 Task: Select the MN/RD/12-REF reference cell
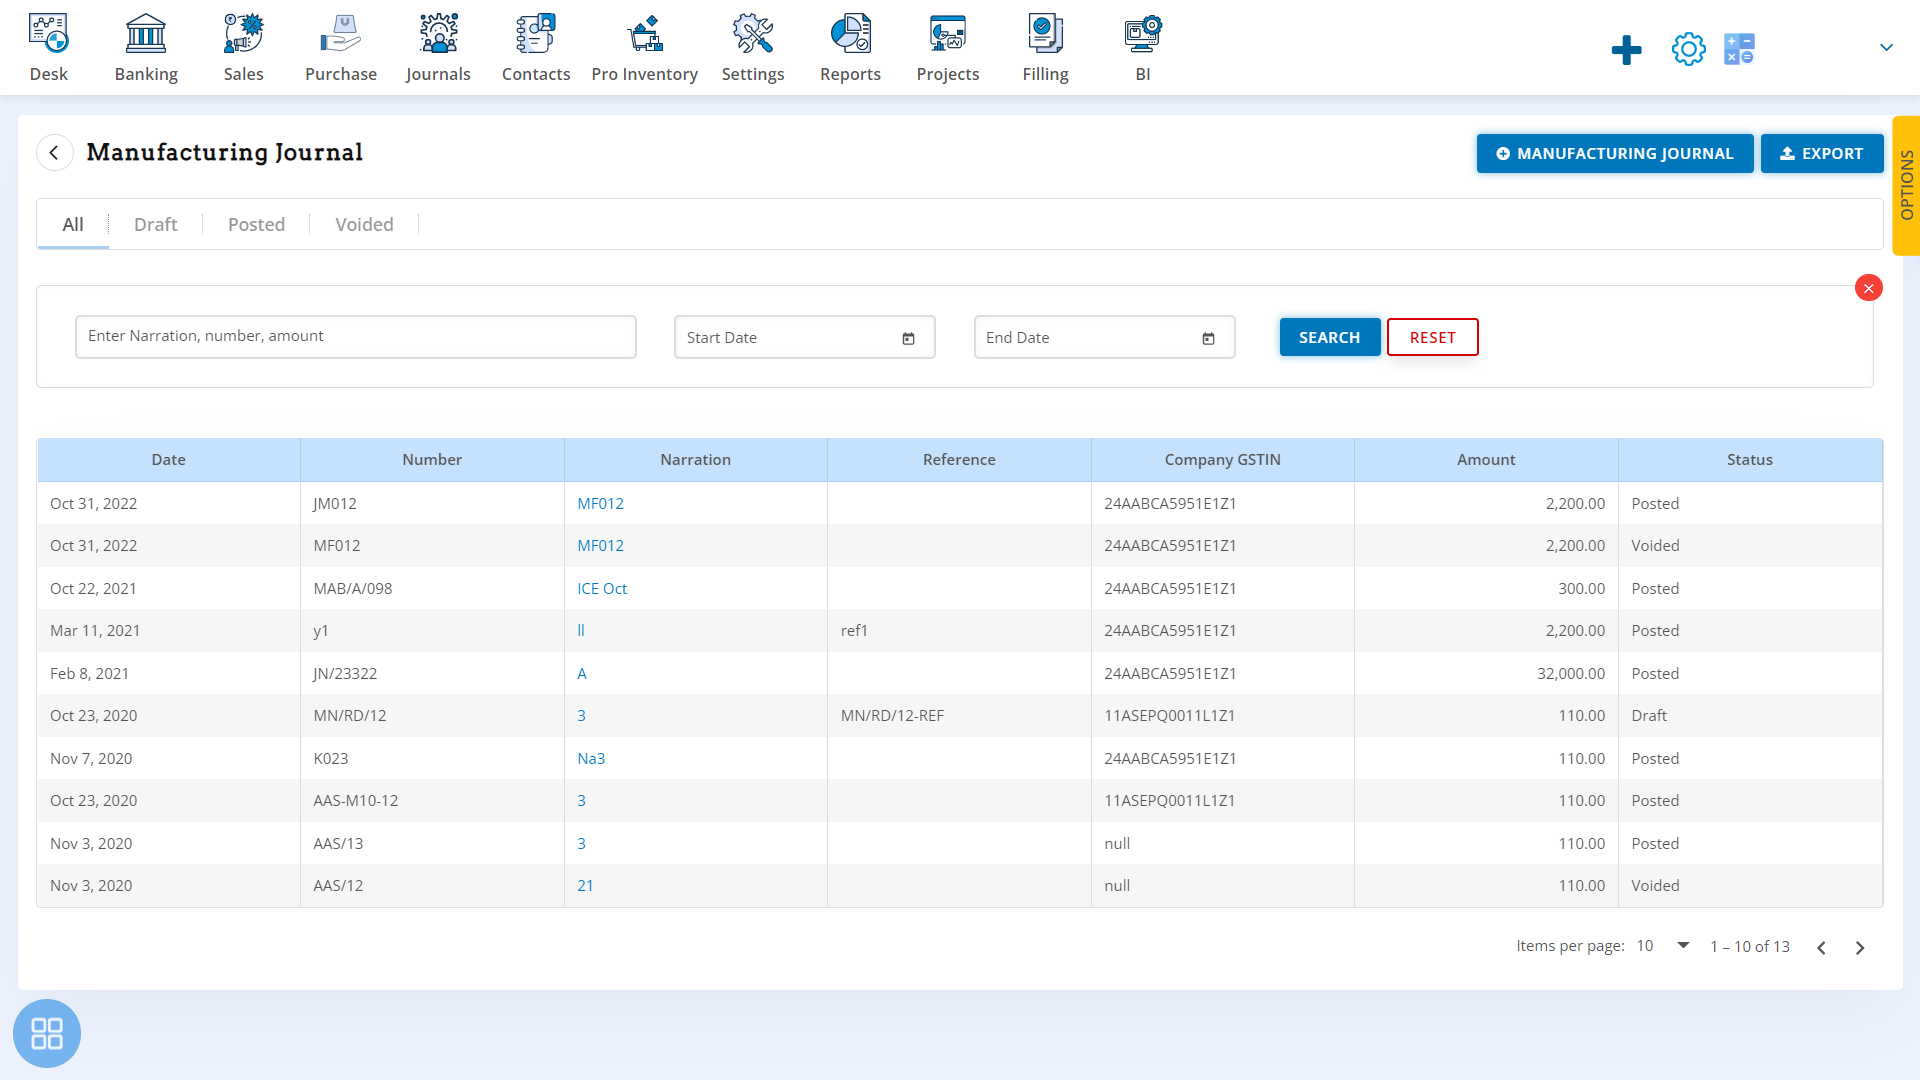coord(959,715)
